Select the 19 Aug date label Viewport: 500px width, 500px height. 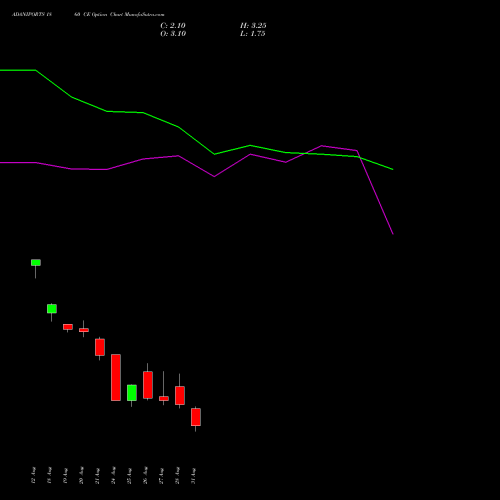[65, 476]
